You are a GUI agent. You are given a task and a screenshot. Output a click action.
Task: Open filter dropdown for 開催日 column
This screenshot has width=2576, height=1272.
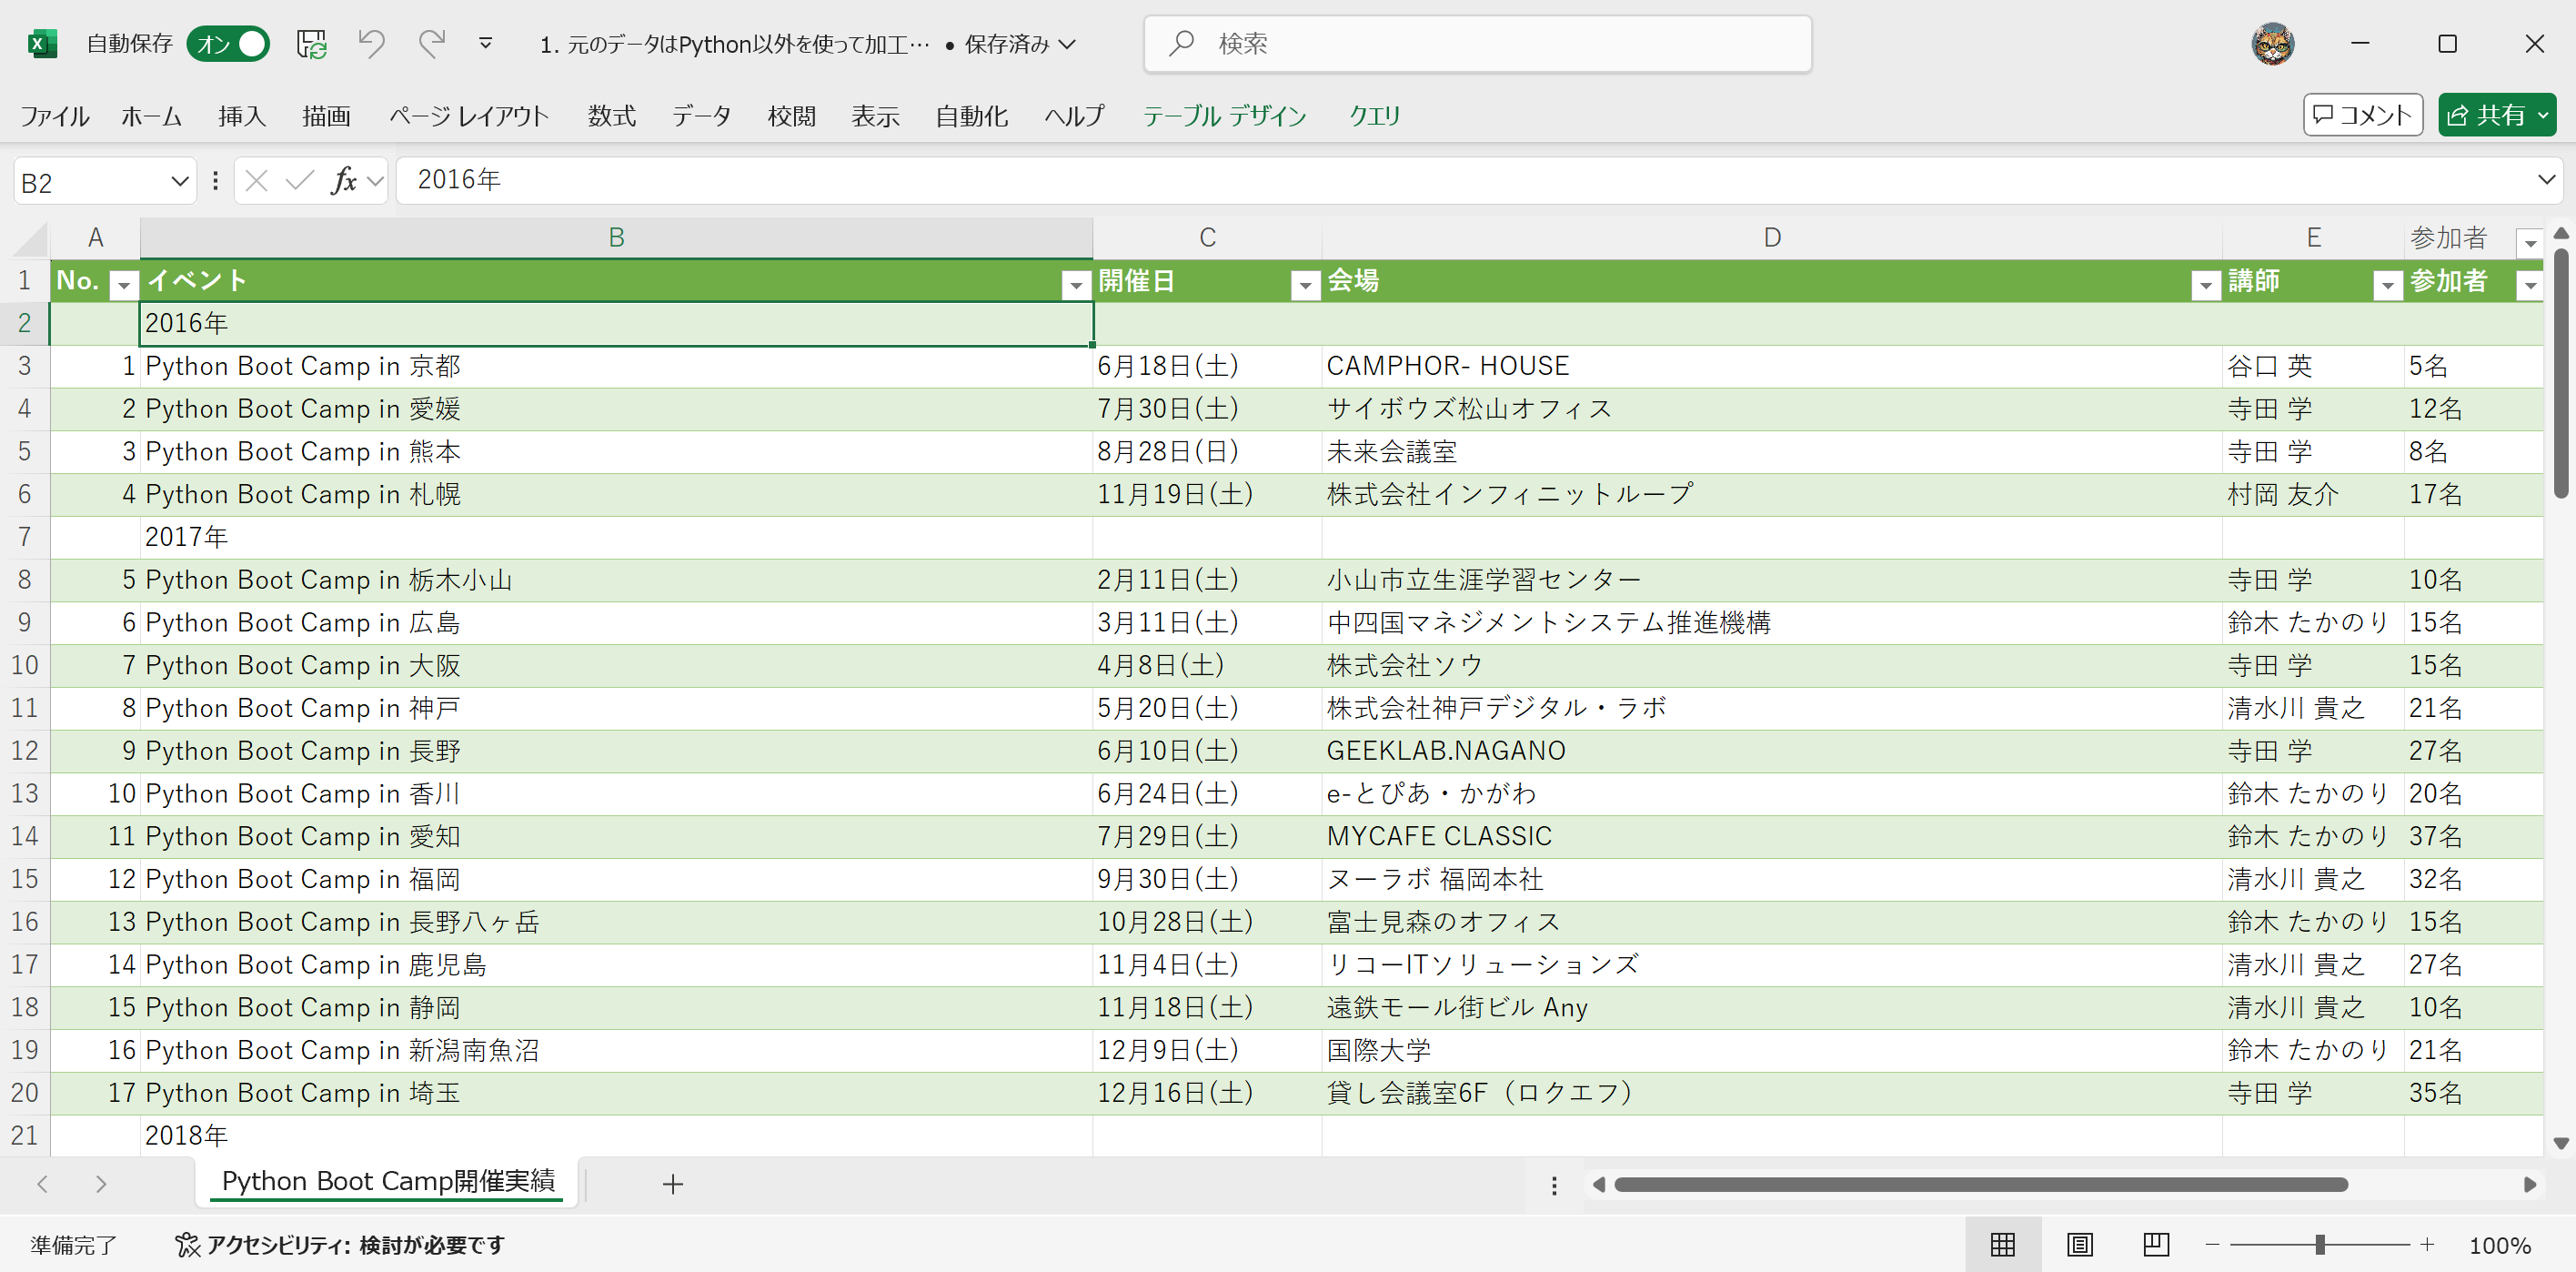tap(1304, 286)
